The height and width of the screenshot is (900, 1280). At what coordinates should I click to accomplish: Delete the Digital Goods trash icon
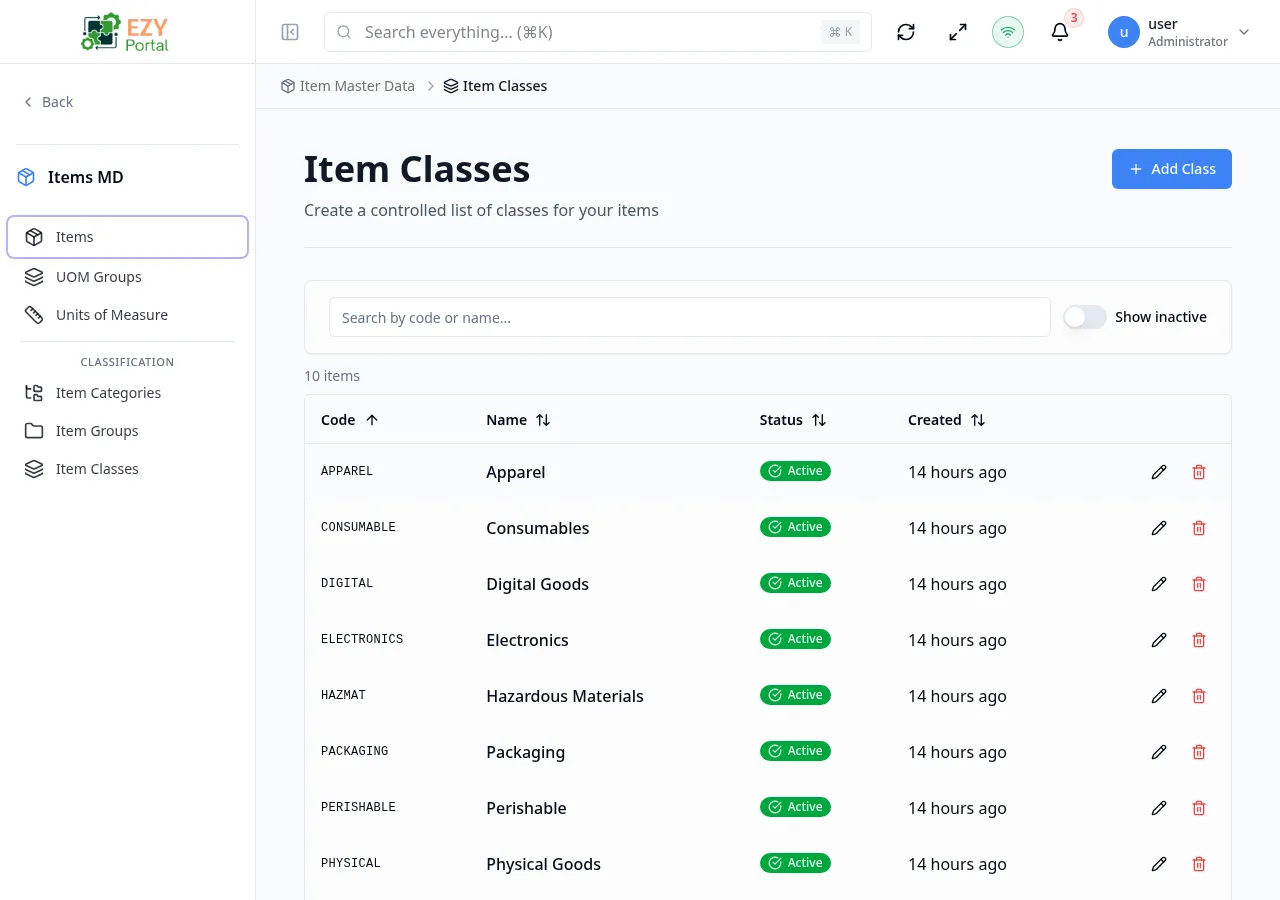(1199, 584)
